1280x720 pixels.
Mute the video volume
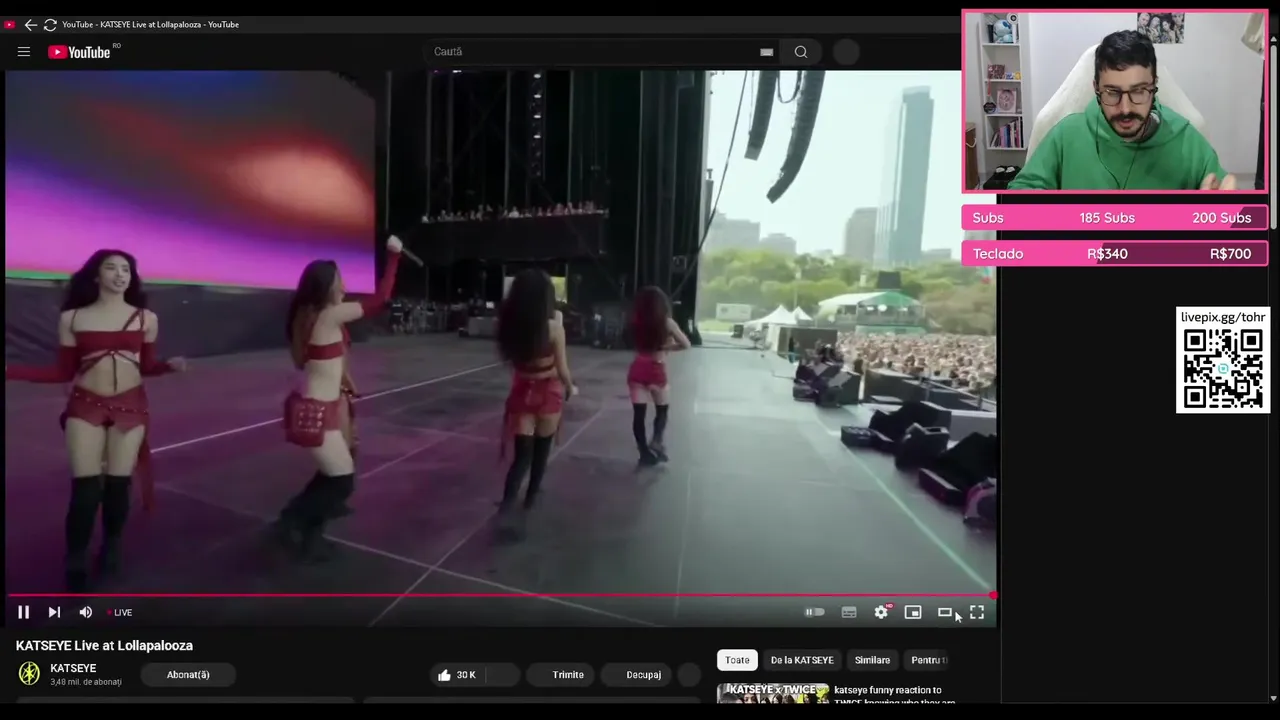point(86,612)
